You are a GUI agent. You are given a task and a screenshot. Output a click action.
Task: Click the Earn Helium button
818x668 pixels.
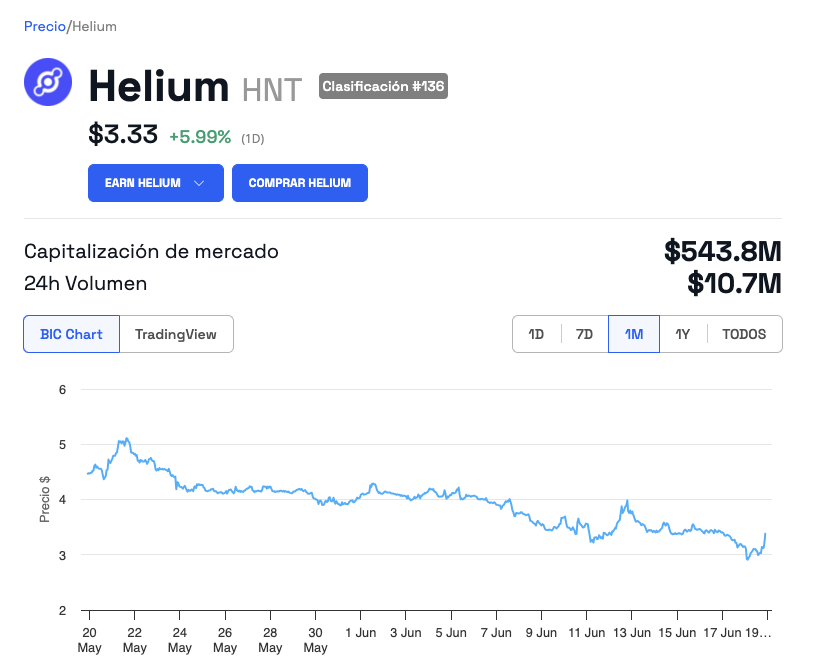point(143,183)
